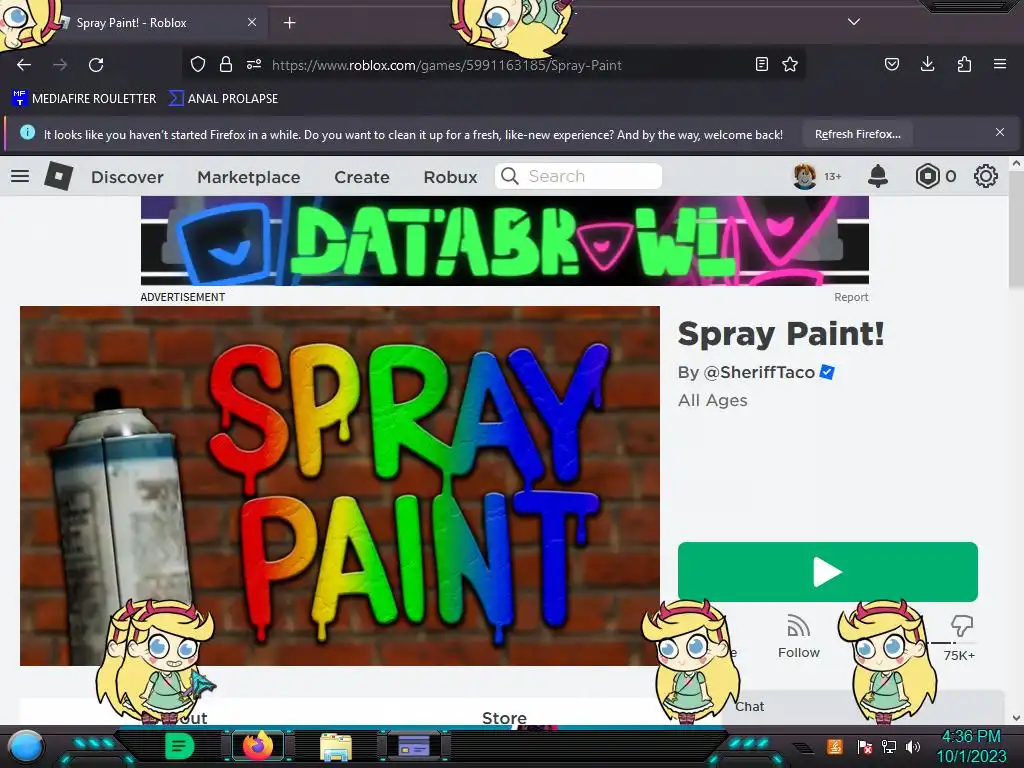This screenshot has width=1024, height=768.
Task: Open Roblox settings gear icon
Action: click(x=985, y=176)
